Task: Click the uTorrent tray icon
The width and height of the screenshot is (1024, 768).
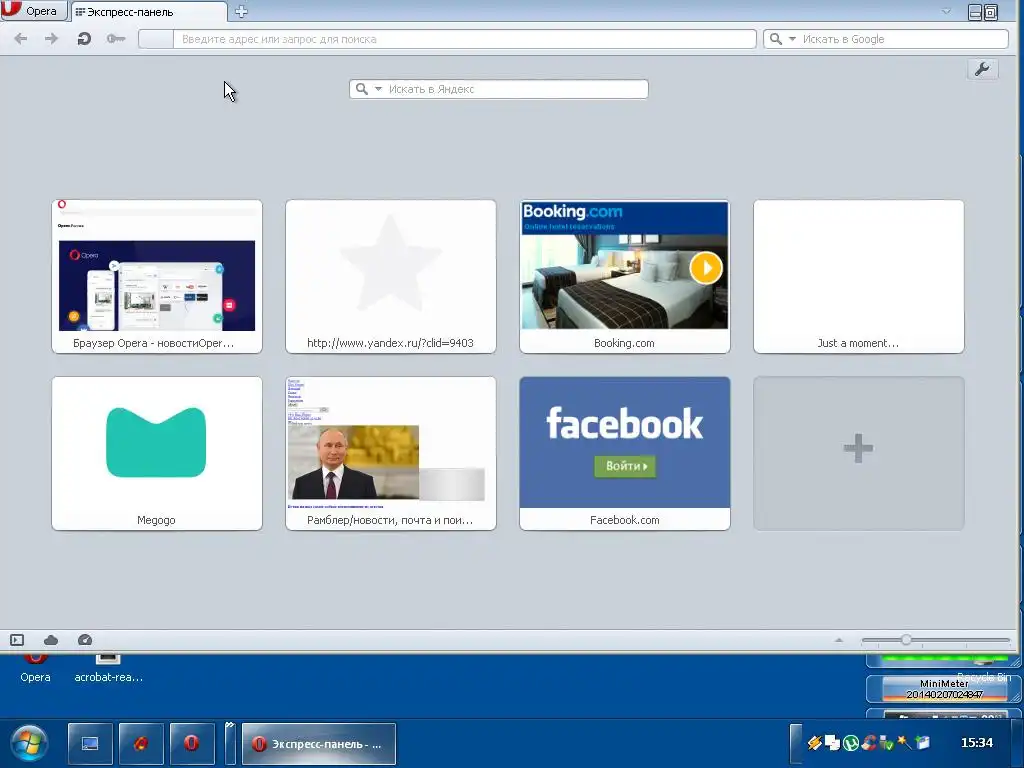Action: (x=850, y=743)
